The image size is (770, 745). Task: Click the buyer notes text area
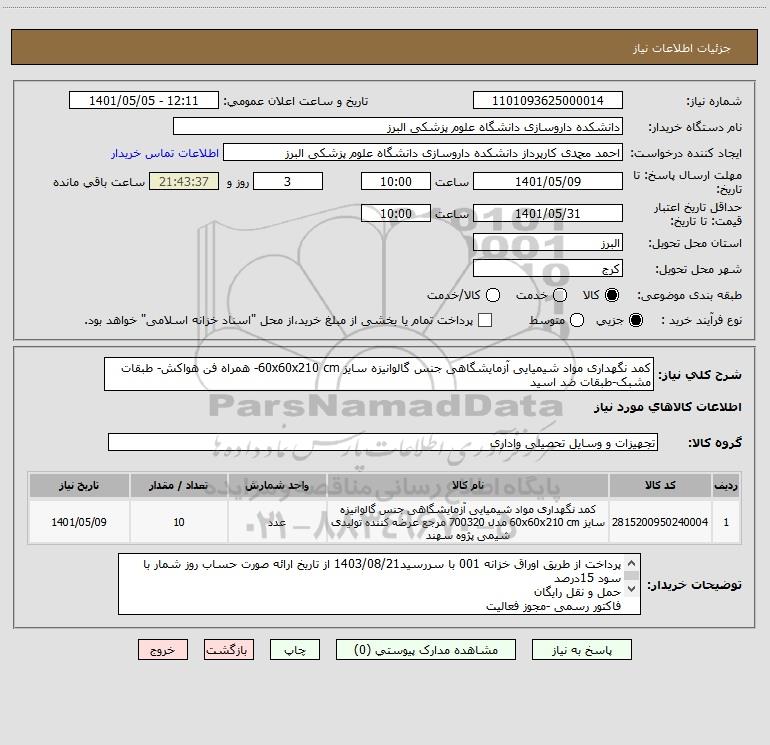(379, 584)
